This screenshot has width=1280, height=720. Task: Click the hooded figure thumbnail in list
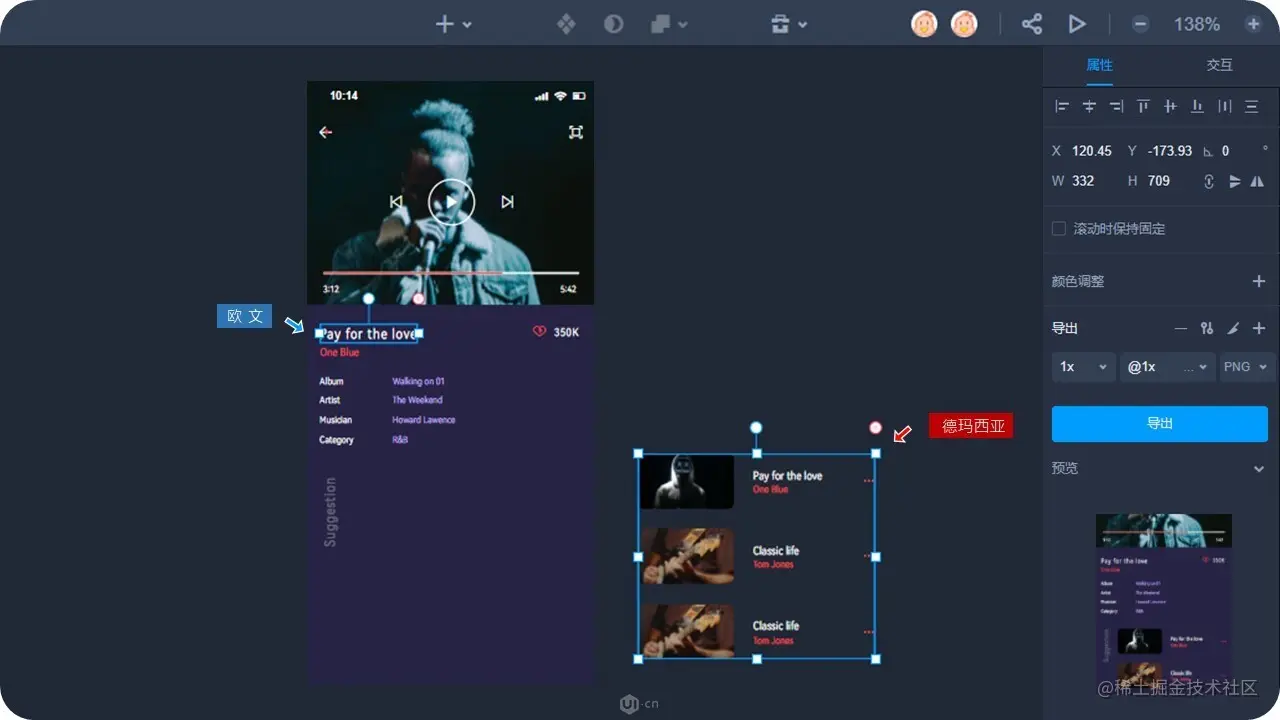pos(687,482)
